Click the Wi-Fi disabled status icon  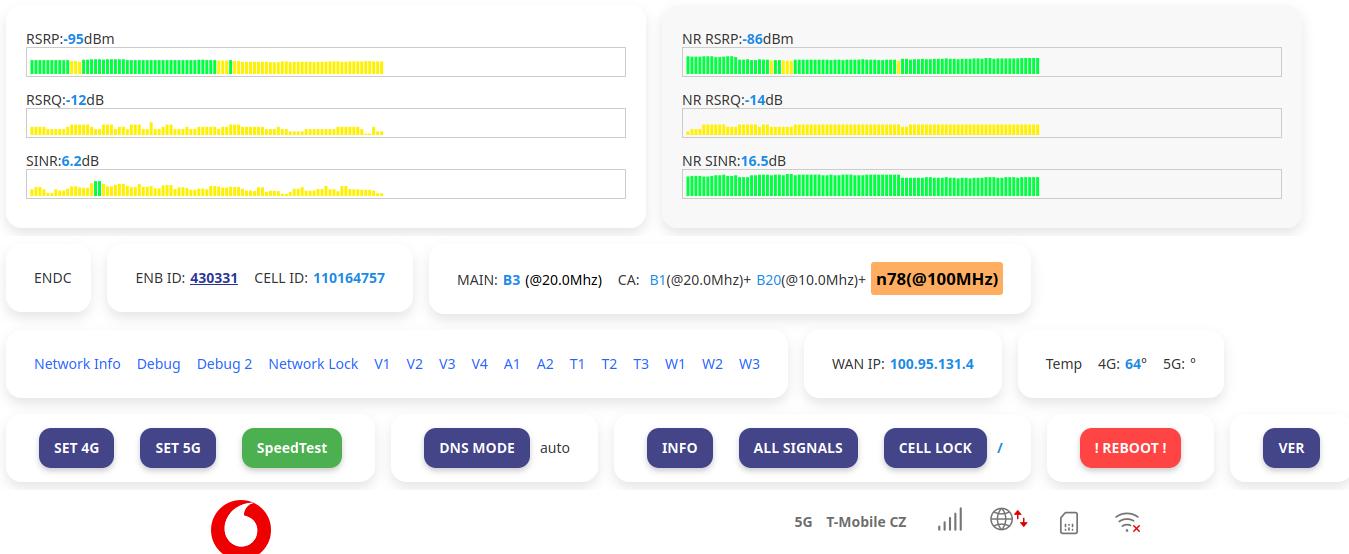coord(1128,522)
